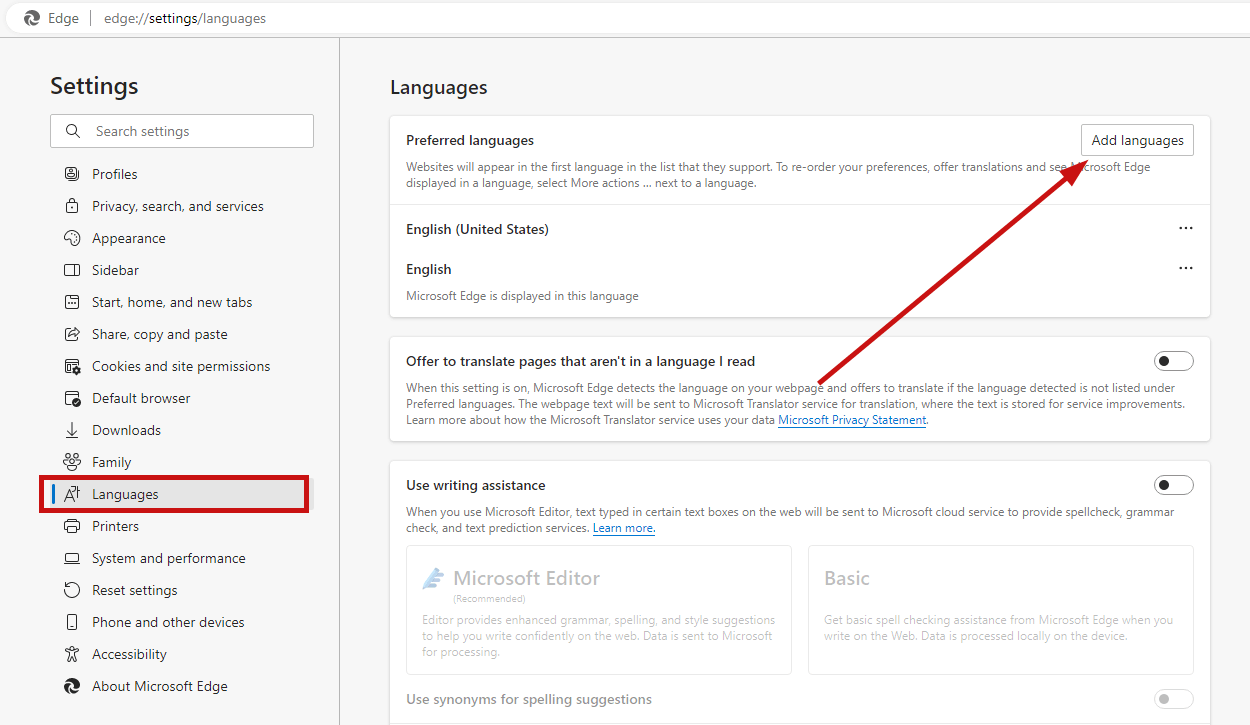Open the Microsoft Privacy Statement link
The width and height of the screenshot is (1250, 725).
(x=852, y=420)
